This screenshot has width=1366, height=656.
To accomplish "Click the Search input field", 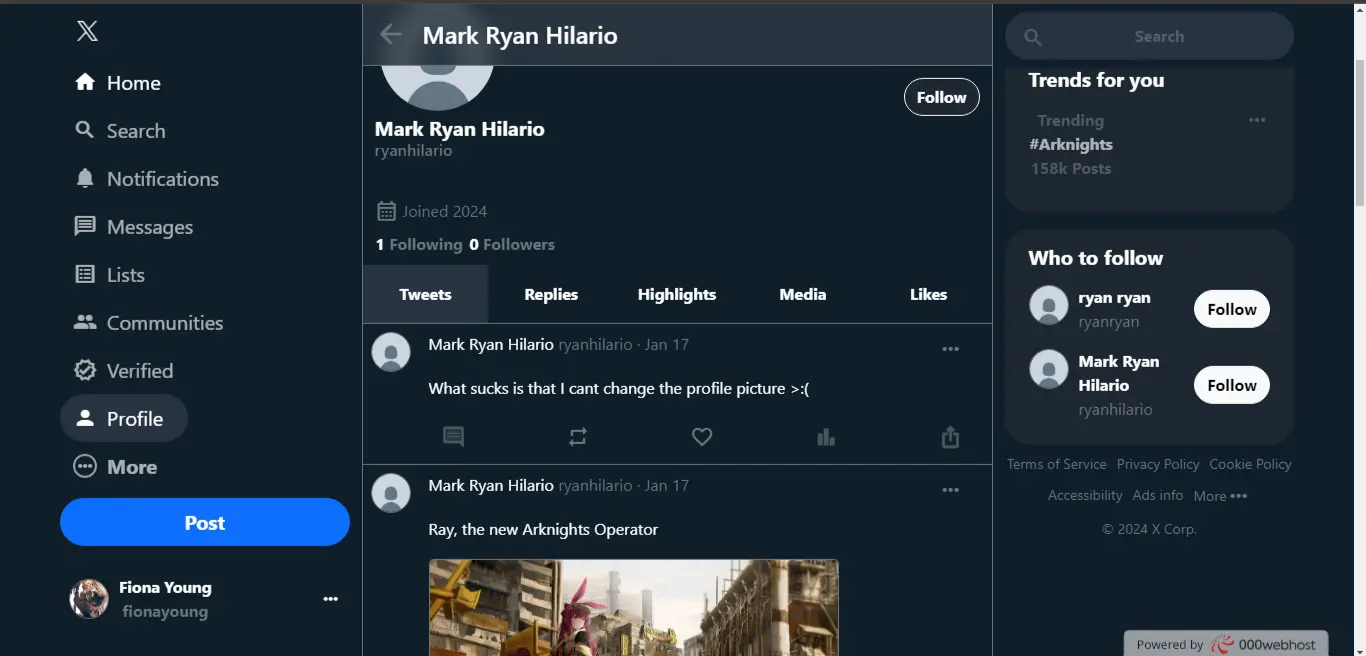I will pyautogui.click(x=1158, y=37).
